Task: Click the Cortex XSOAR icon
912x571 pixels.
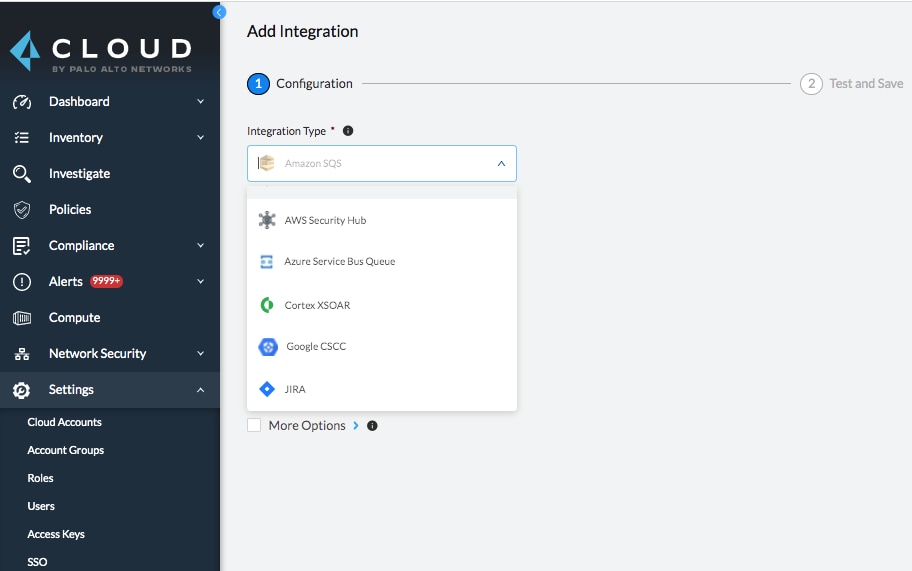Action: 267,305
